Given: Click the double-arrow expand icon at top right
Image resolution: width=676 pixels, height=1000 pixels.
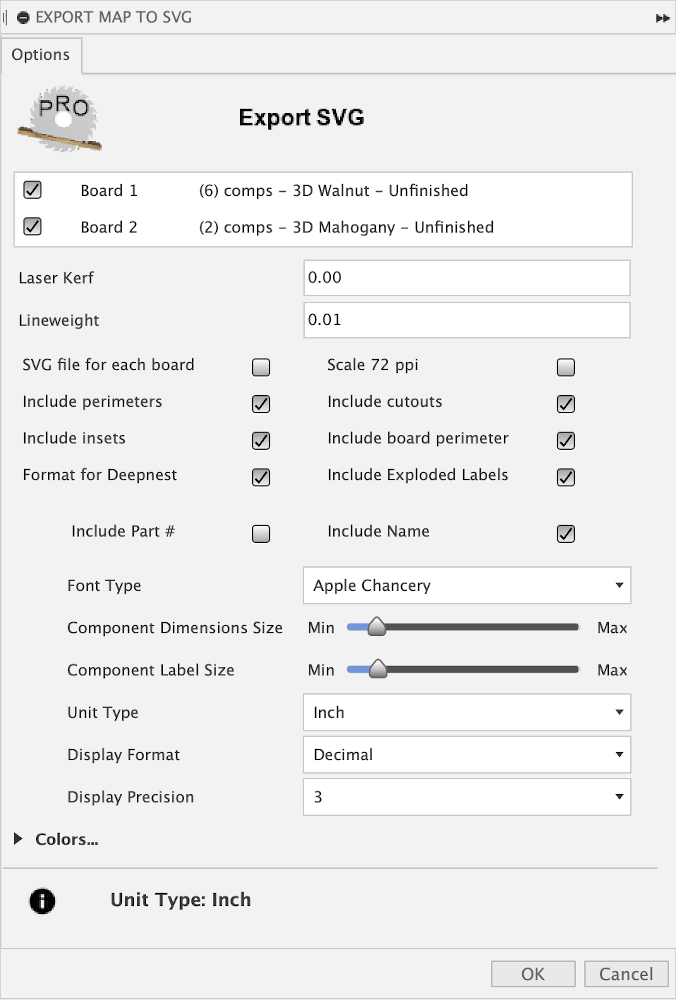Looking at the screenshot, I should pyautogui.click(x=662, y=18).
